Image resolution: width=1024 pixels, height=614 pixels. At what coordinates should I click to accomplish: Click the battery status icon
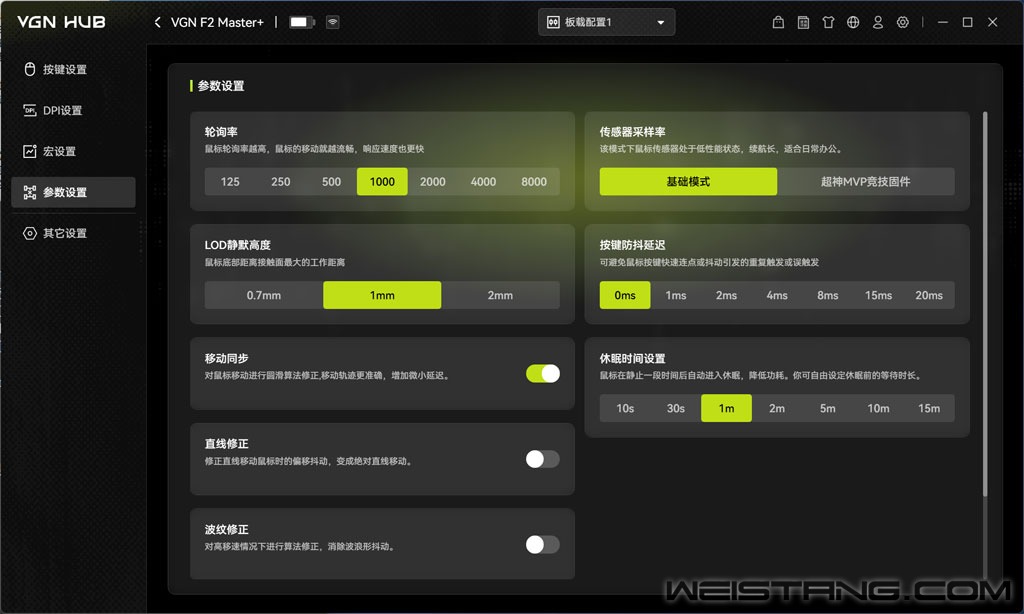coord(300,22)
